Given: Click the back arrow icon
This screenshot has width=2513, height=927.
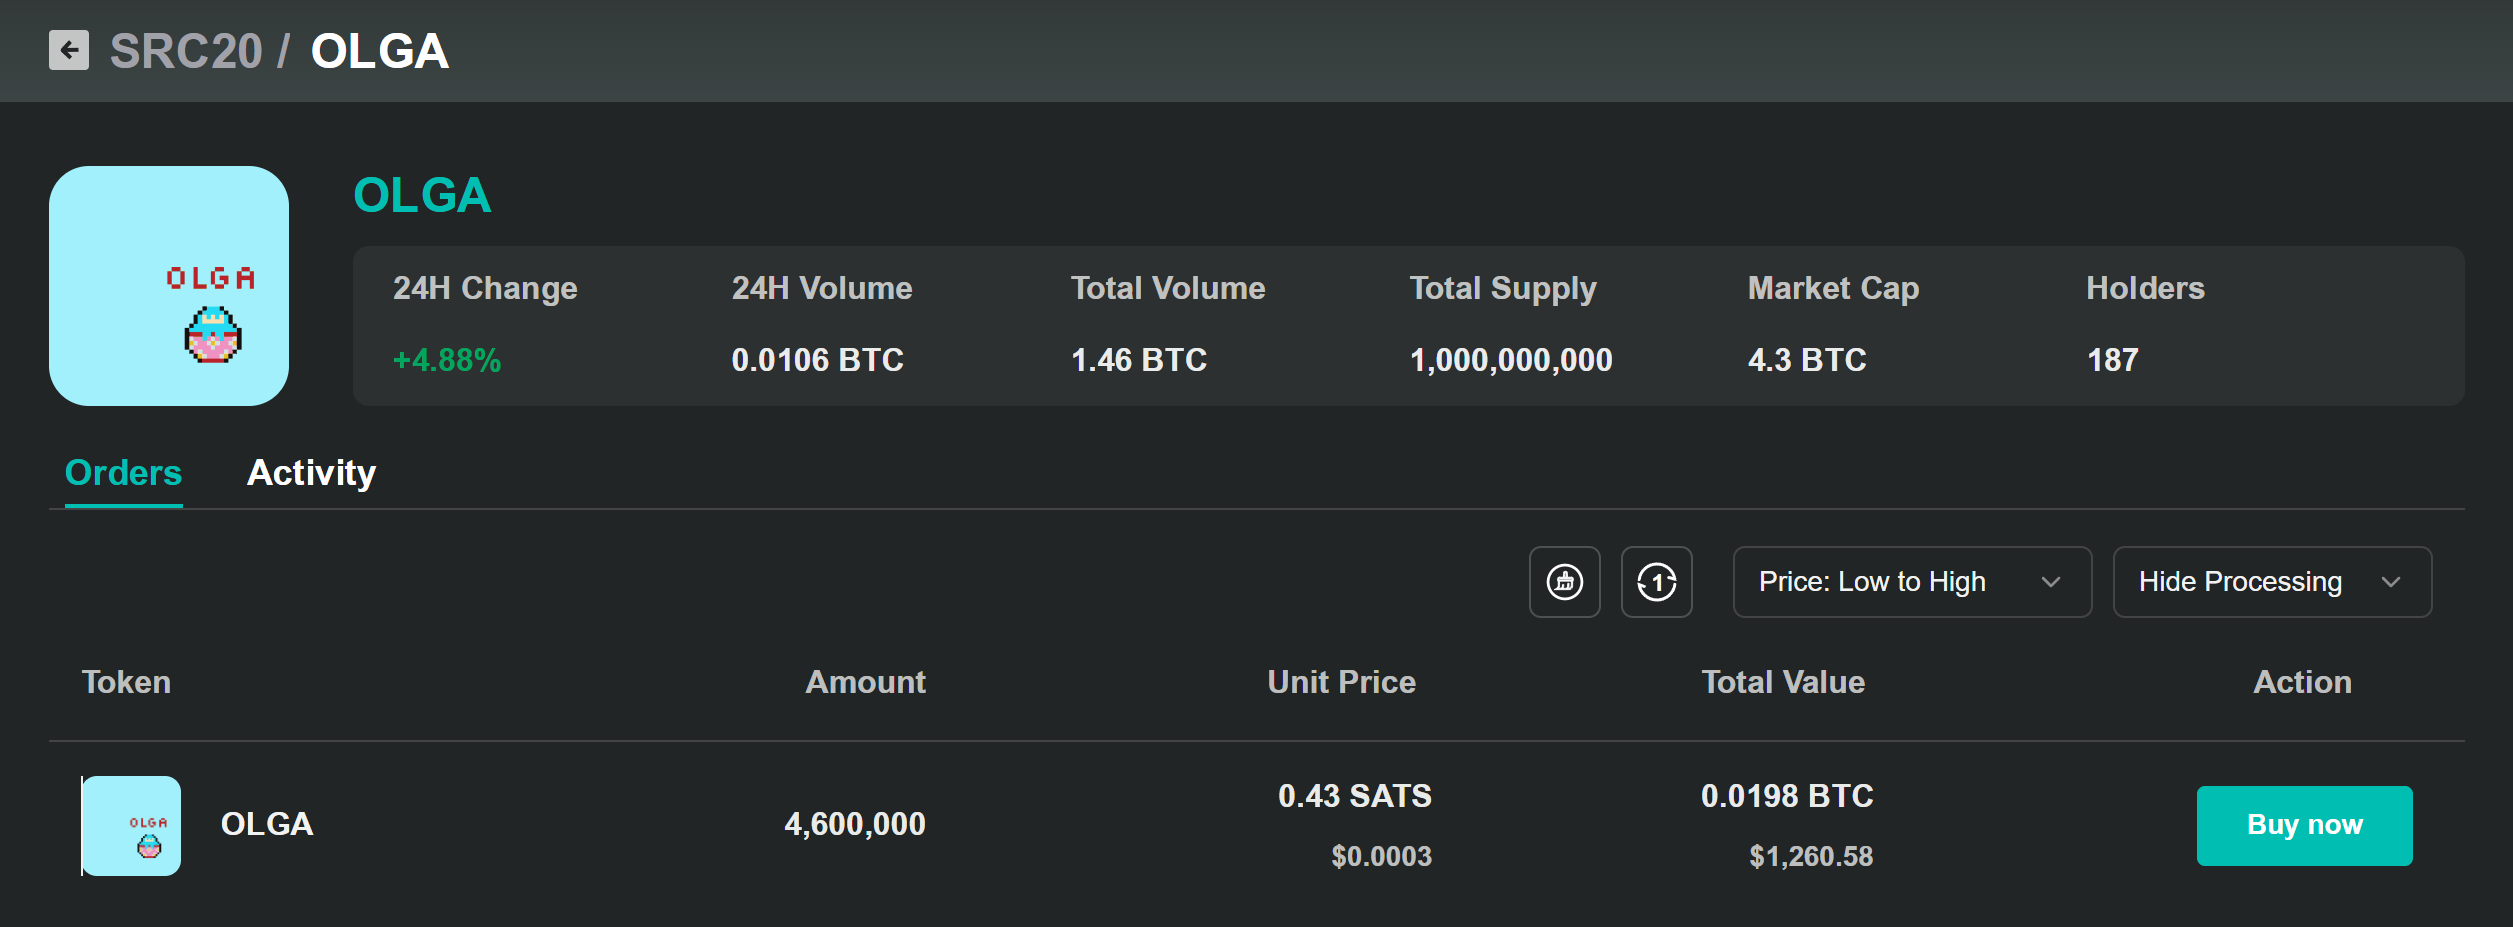Looking at the screenshot, I should [x=69, y=50].
